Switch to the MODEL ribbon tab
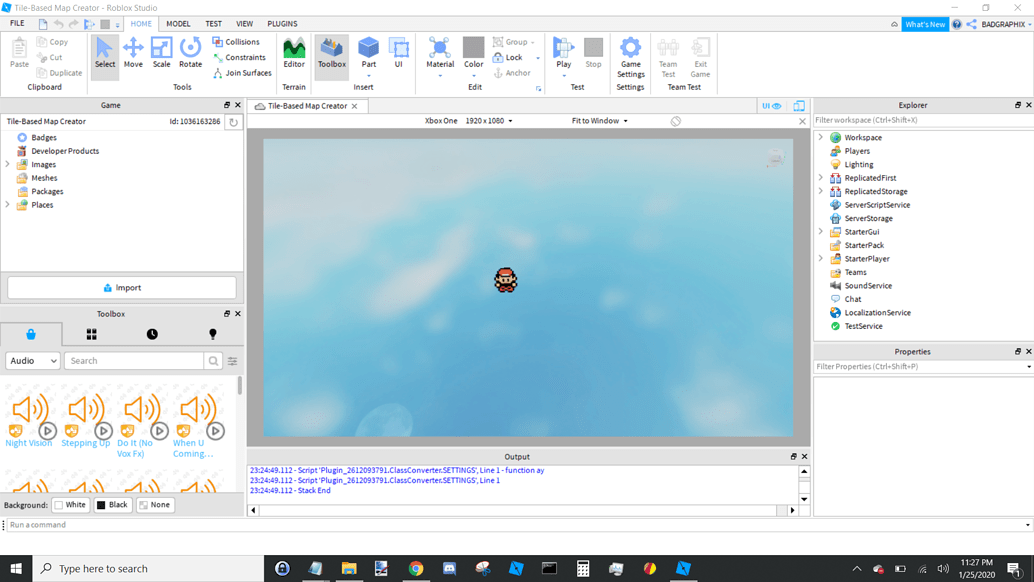The image size is (1034, 582). pos(178,23)
